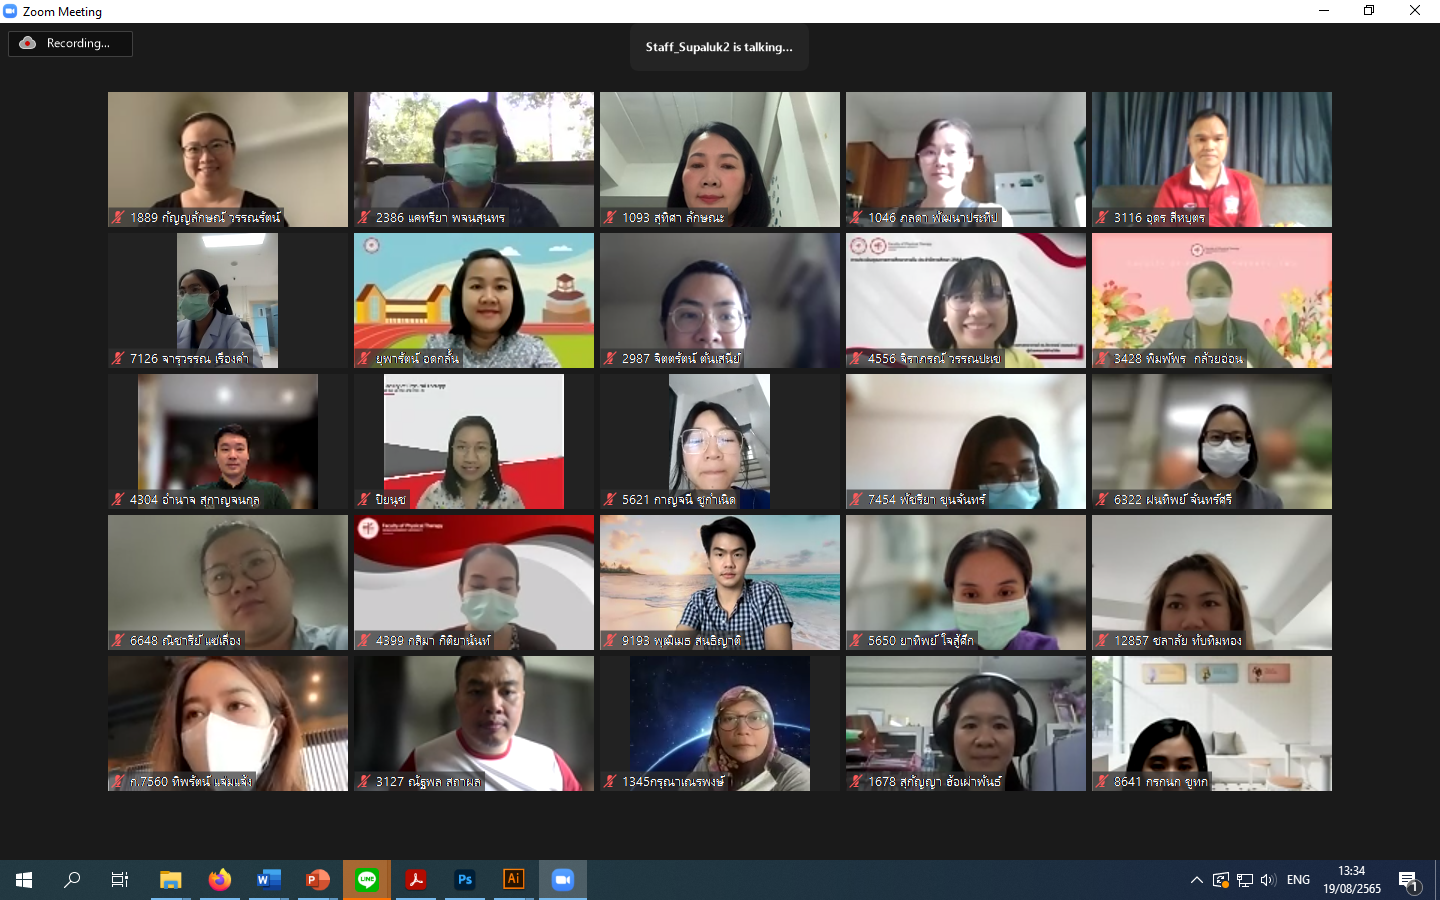Open the system volume control

point(1268,880)
